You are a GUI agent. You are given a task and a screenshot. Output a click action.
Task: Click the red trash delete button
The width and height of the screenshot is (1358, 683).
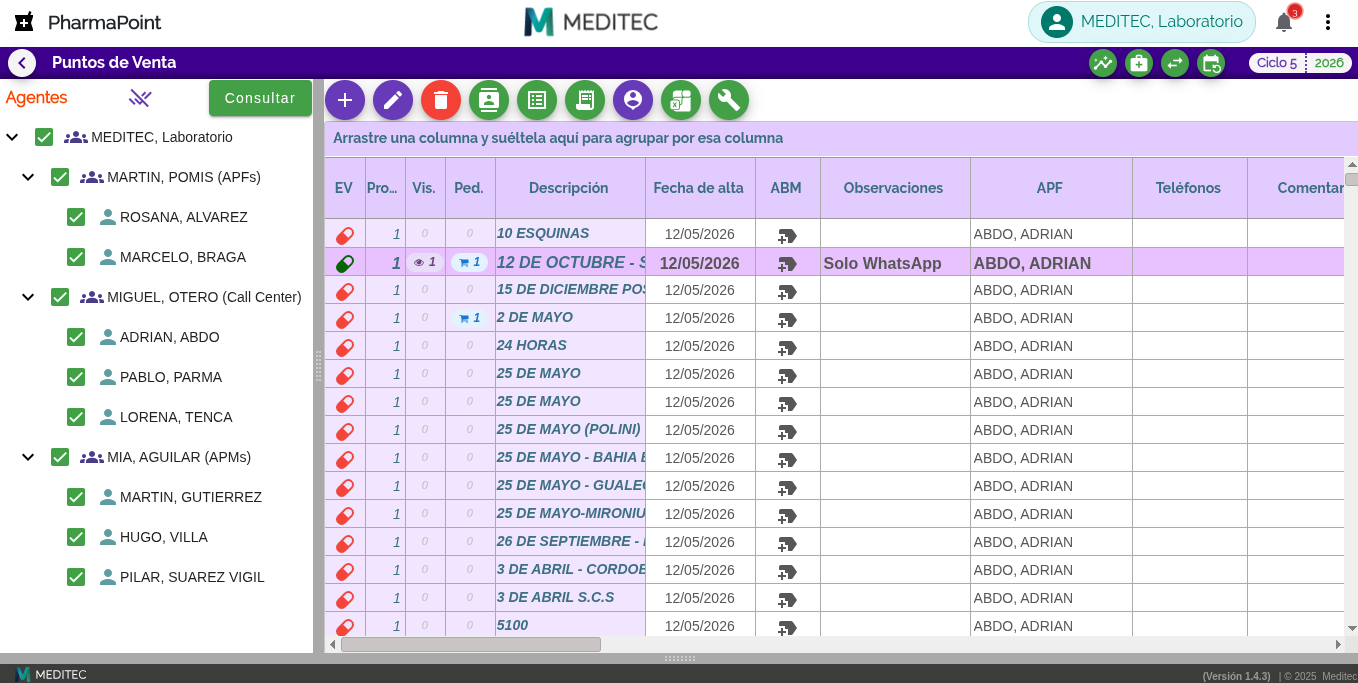click(x=441, y=100)
